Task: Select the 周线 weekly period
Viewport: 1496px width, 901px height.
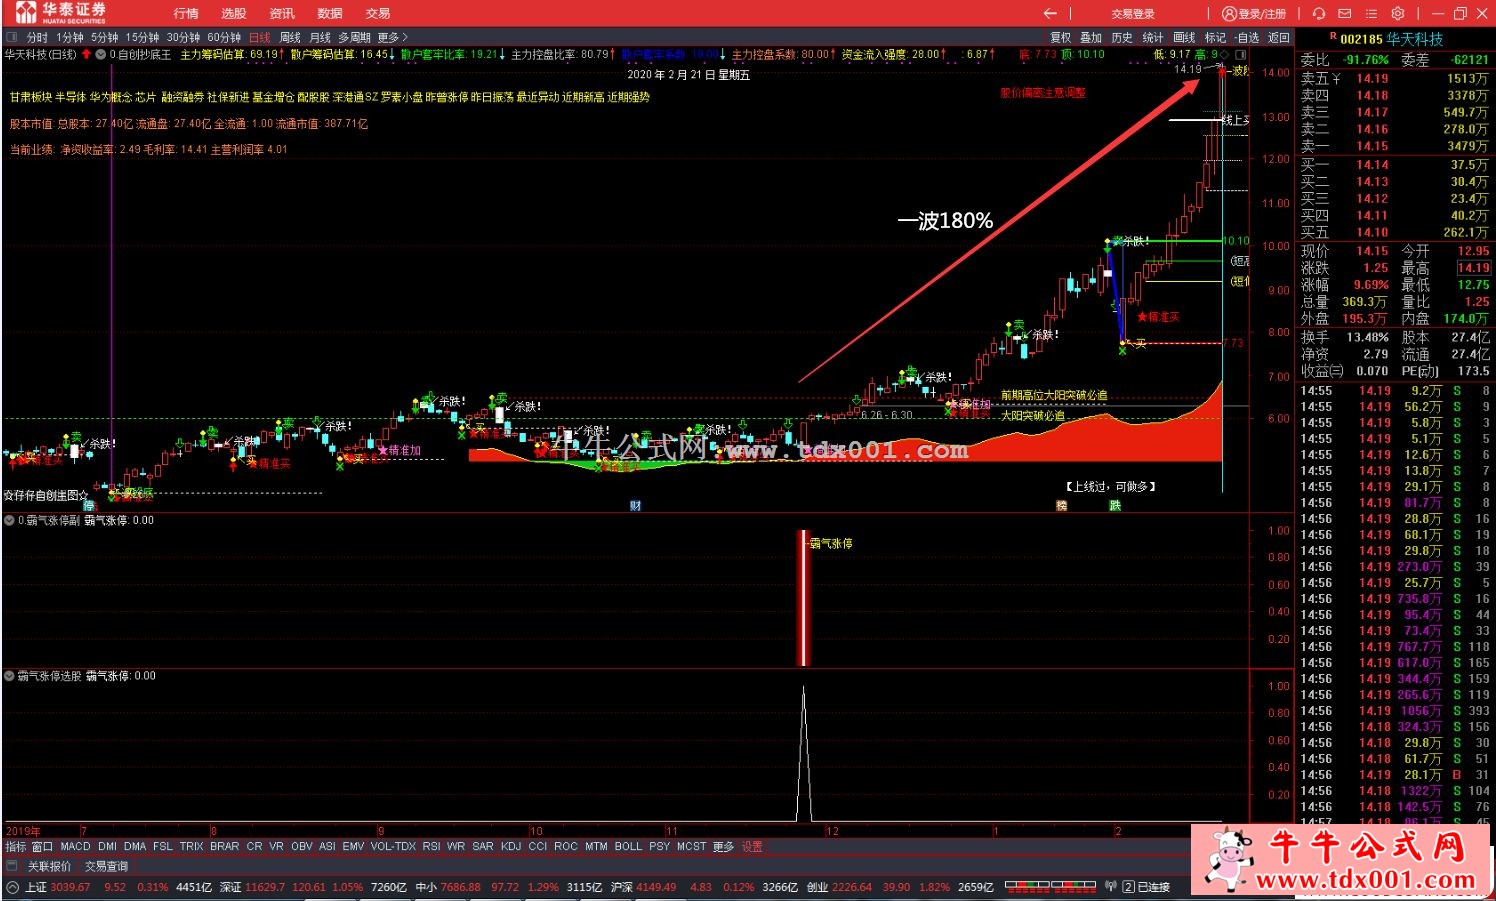Action: pyautogui.click(x=290, y=37)
